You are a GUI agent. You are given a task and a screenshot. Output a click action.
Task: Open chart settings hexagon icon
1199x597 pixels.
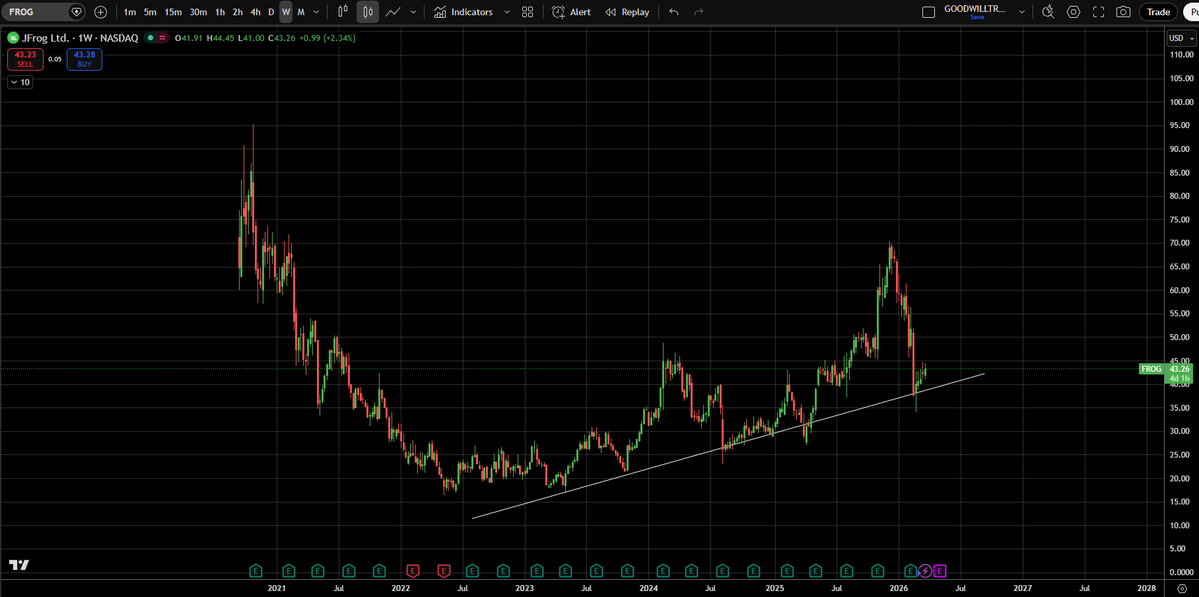[x=1074, y=12]
